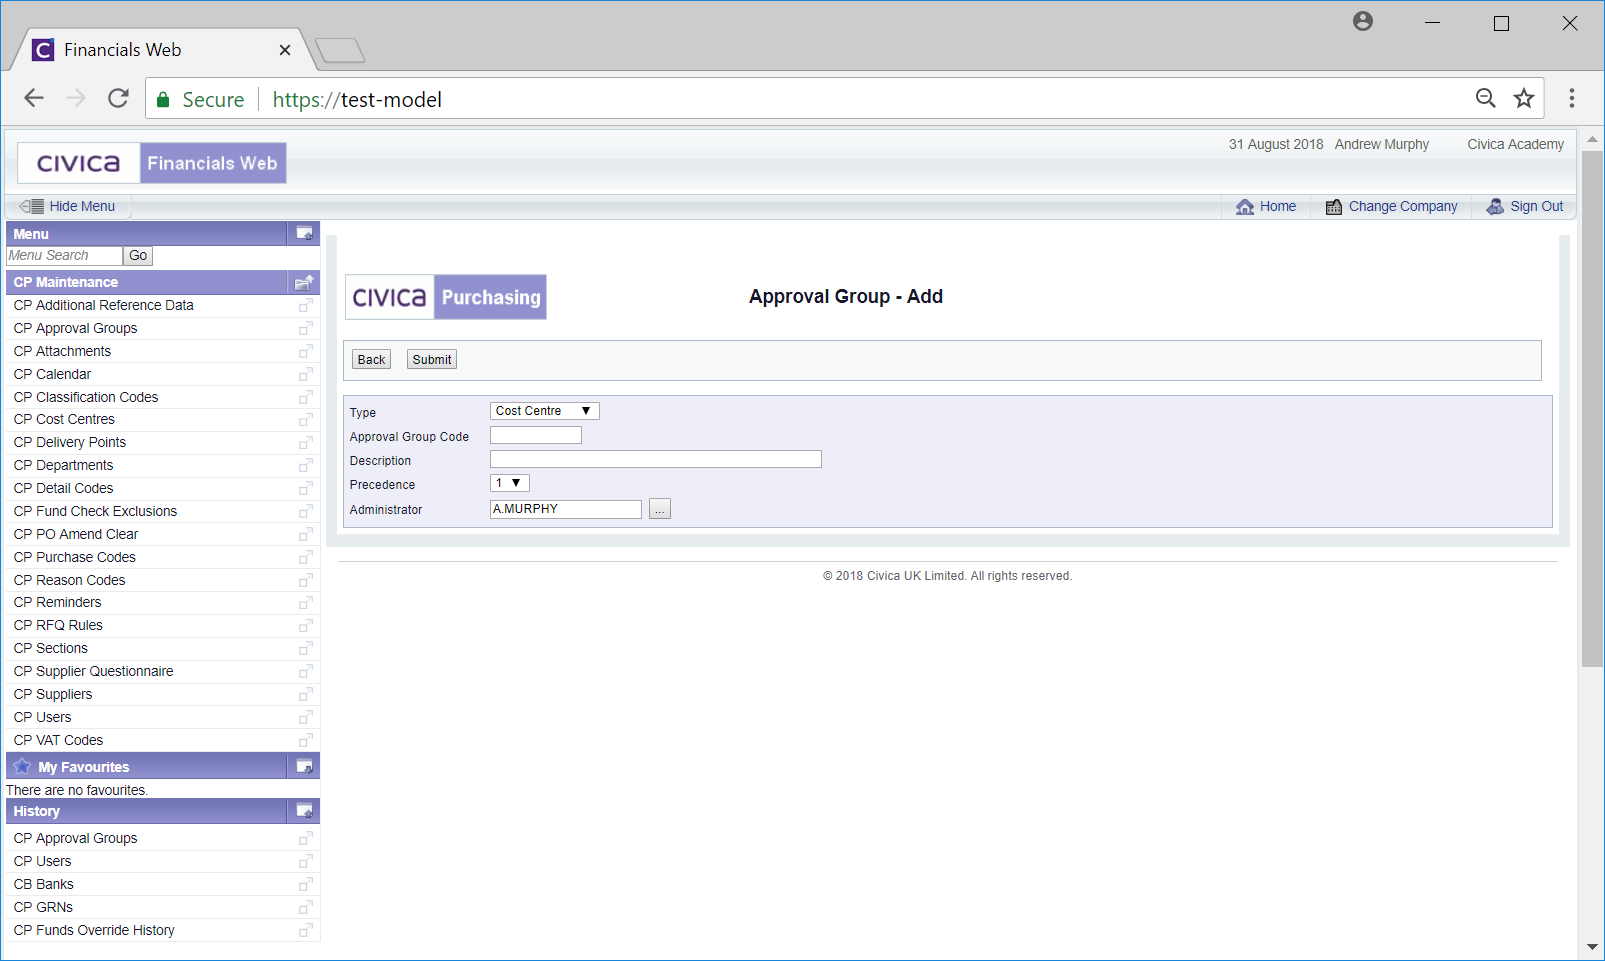Open the Type dropdown showing Cost Centre
This screenshot has width=1605, height=961.
click(x=544, y=411)
